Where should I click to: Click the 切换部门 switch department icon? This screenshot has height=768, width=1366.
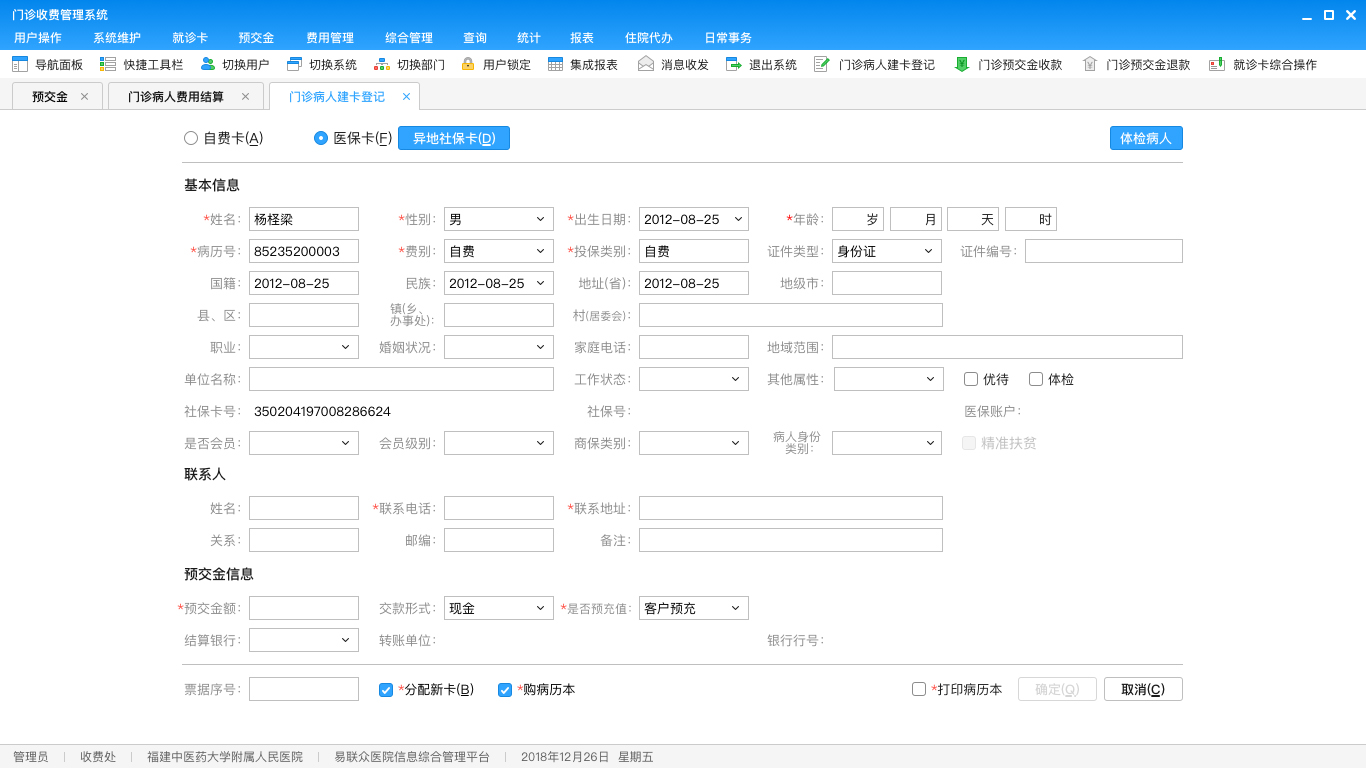point(382,64)
